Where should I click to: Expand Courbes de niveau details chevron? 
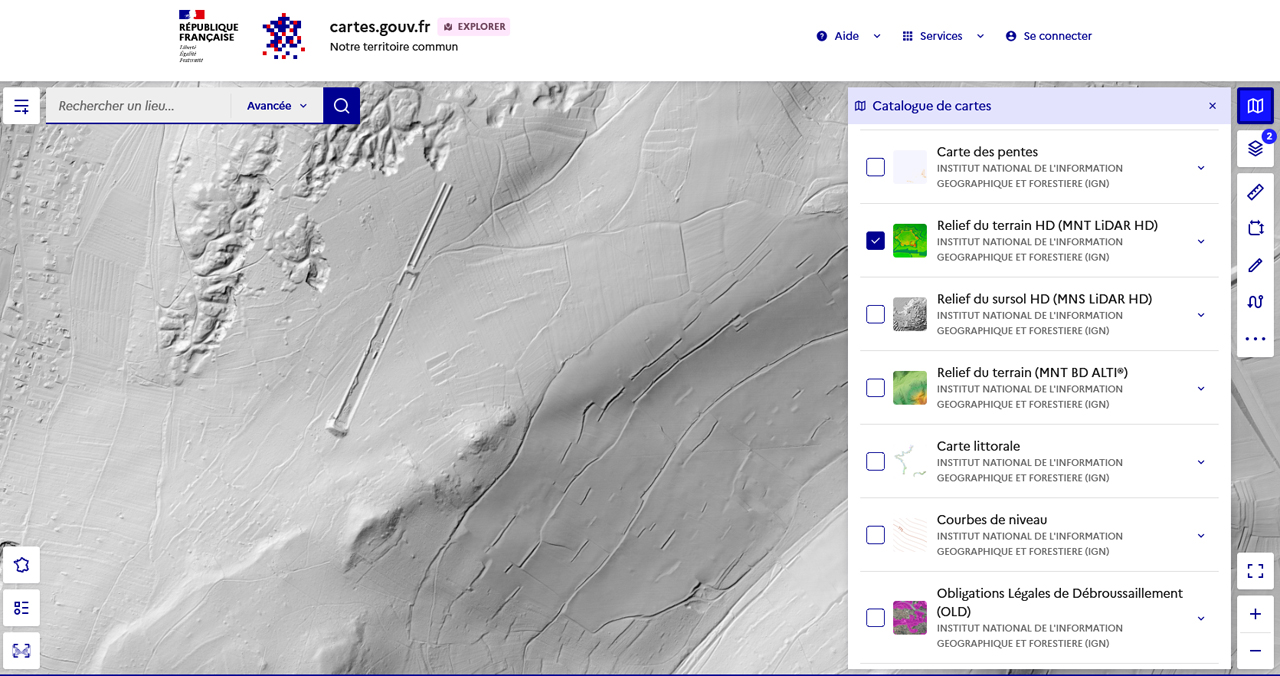click(1201, 535)
